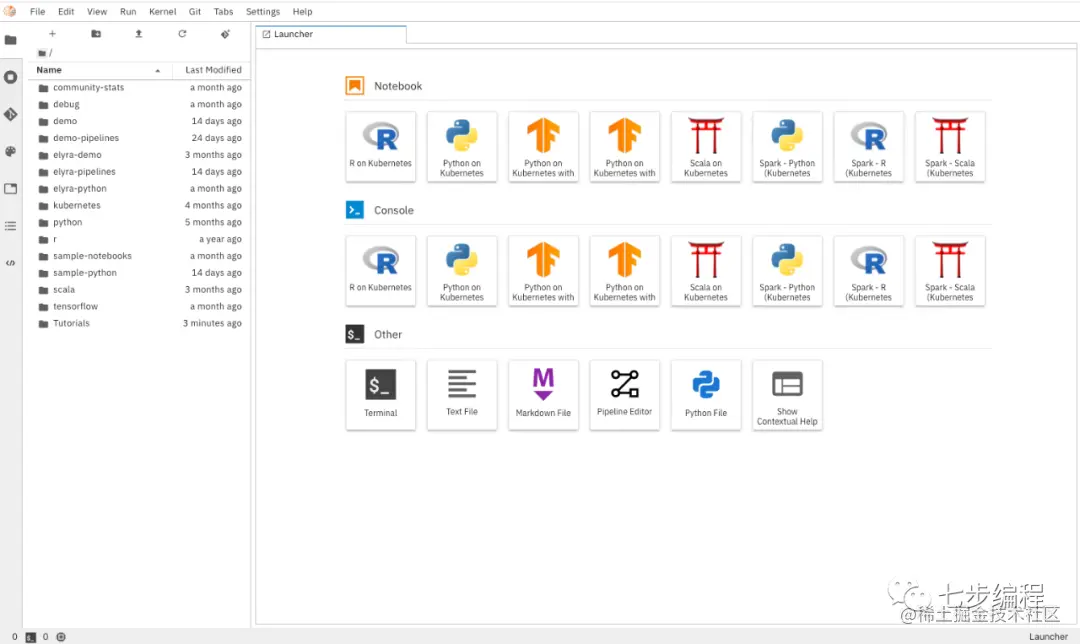Viewport: 1080px width, 644px height.
Task: Select the Tutorials folder
Action: pos(138,324)
